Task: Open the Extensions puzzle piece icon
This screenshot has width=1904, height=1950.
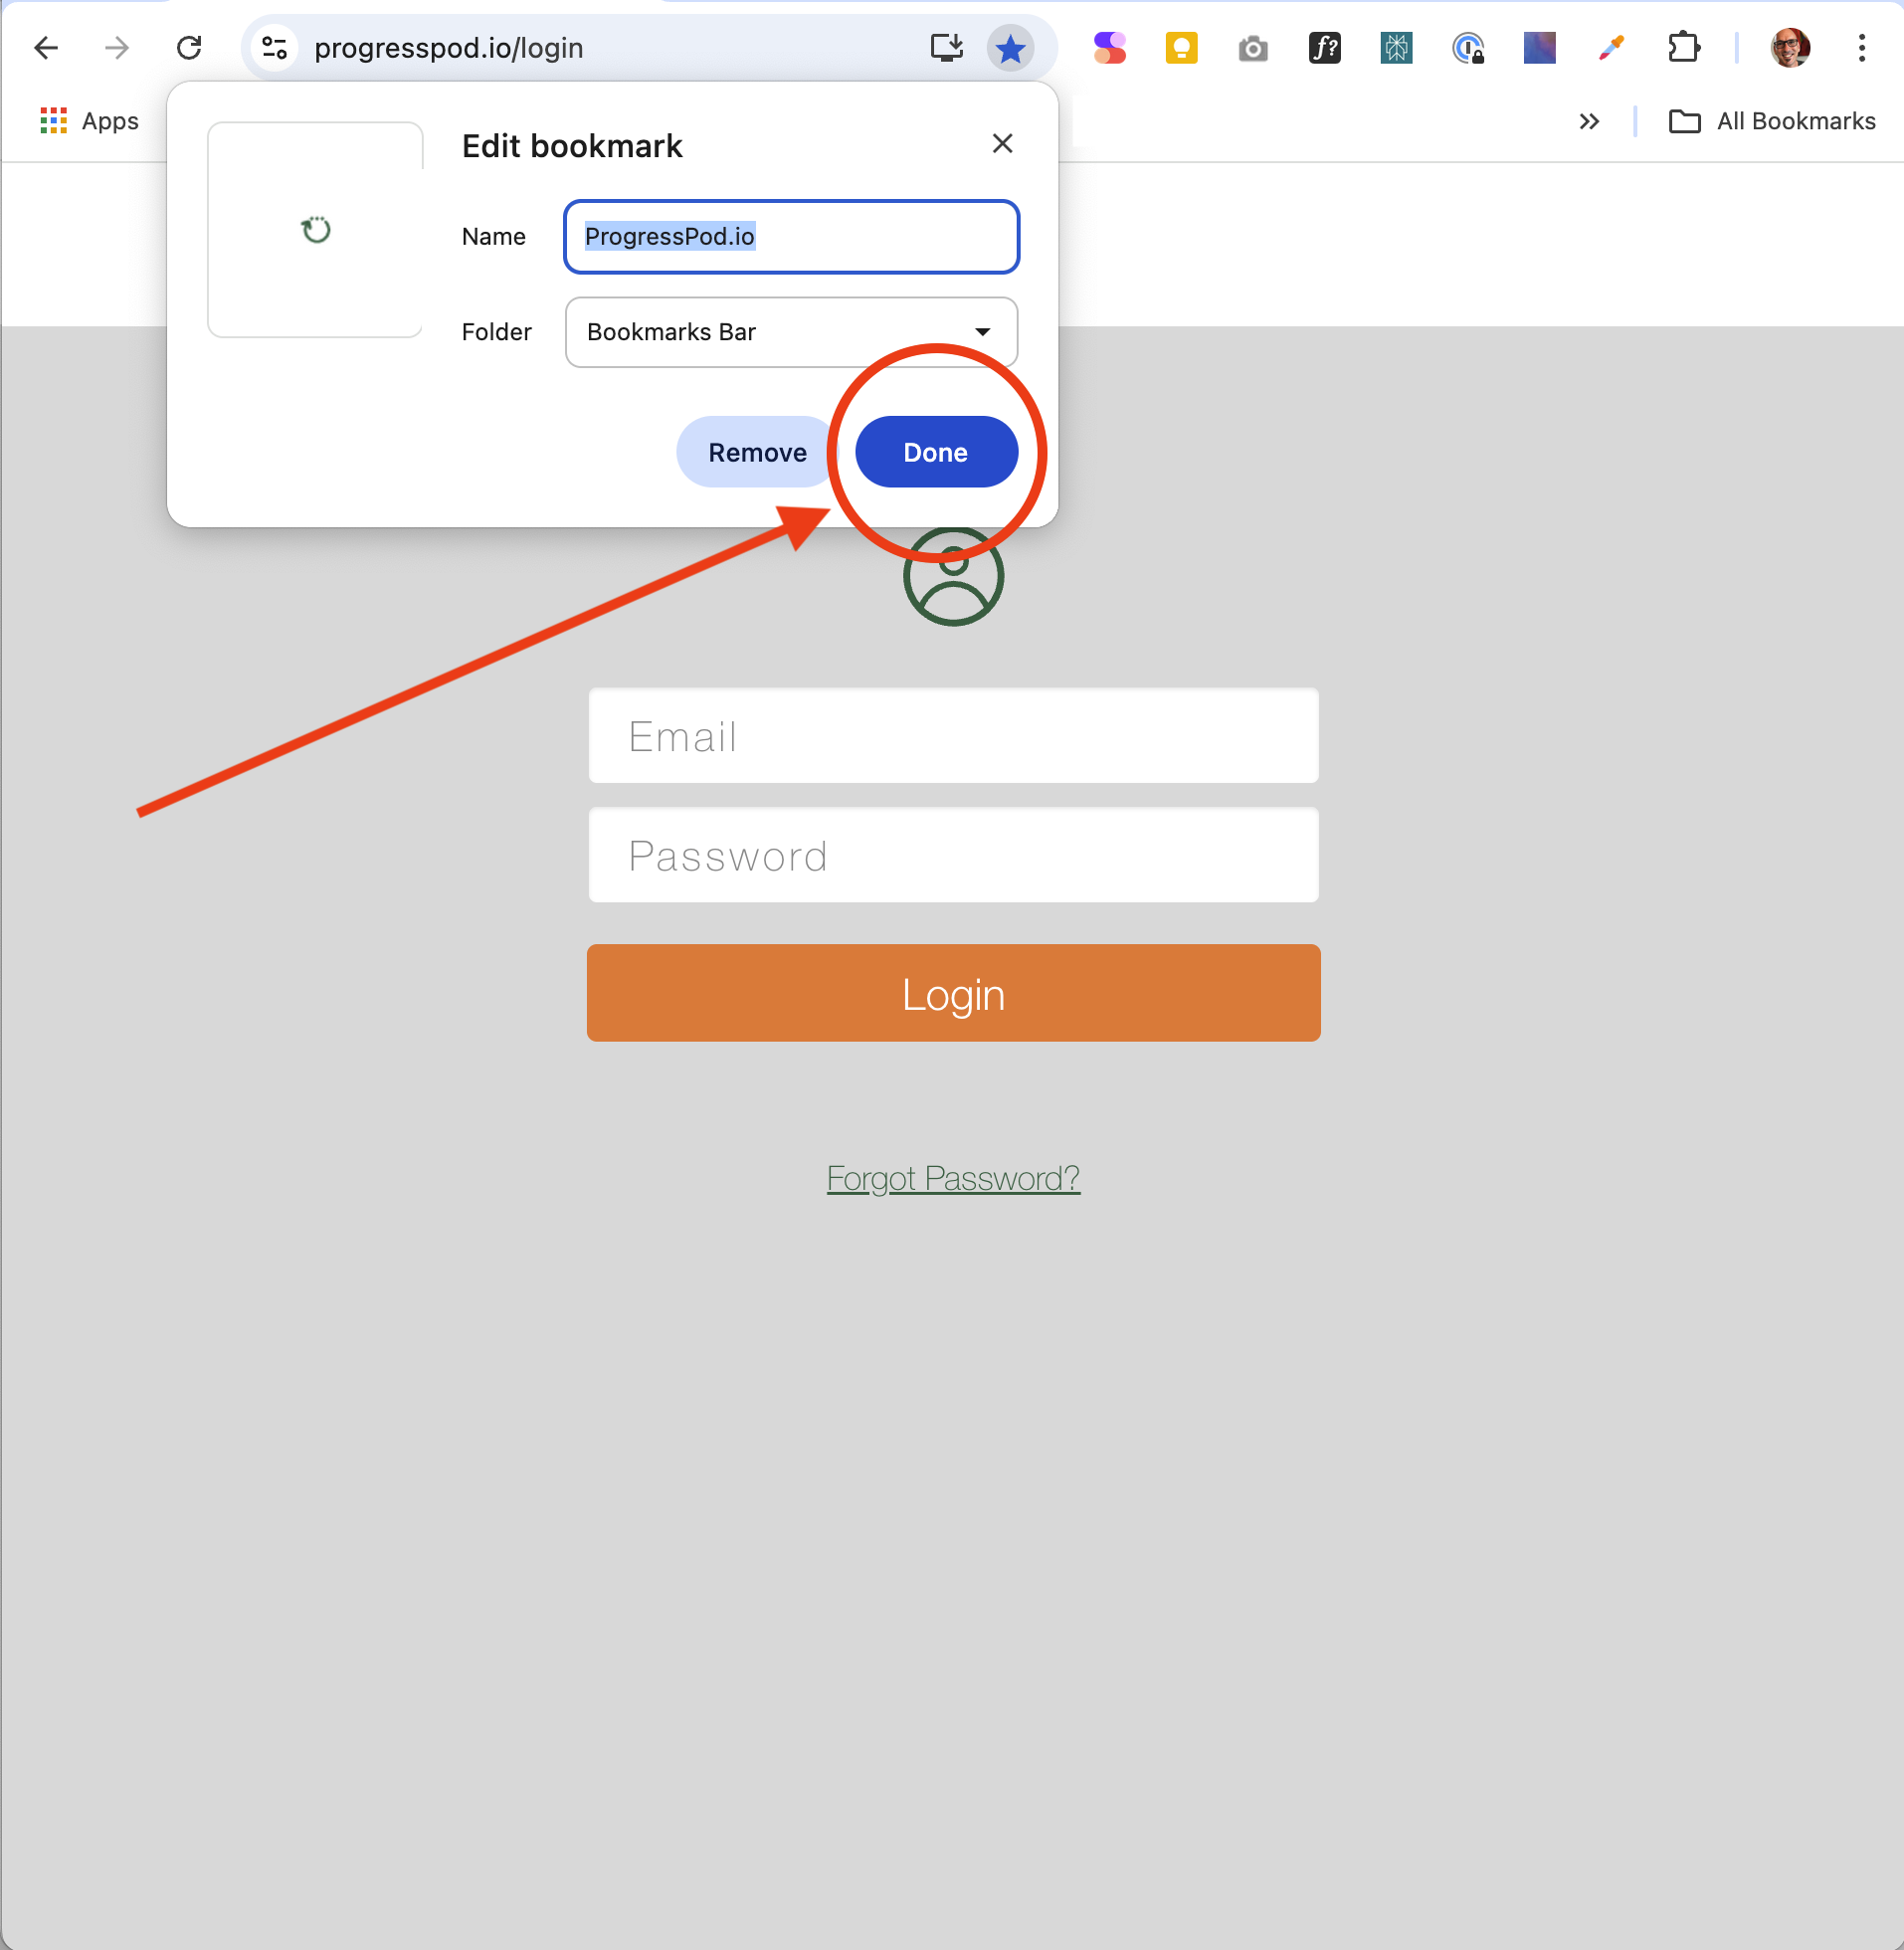Action: click(1683, 48)
